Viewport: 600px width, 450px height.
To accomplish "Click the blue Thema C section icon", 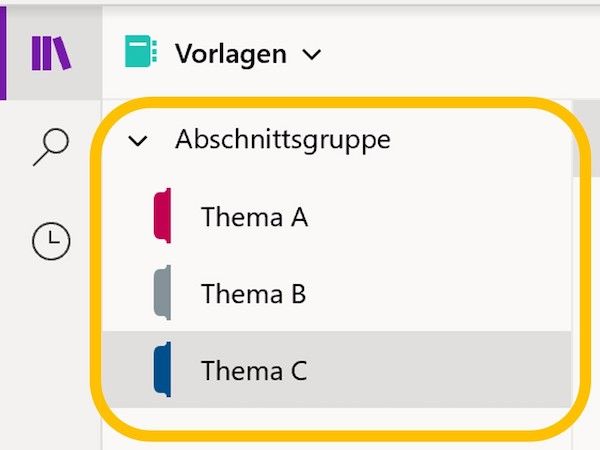I will (x=162, y=370).
